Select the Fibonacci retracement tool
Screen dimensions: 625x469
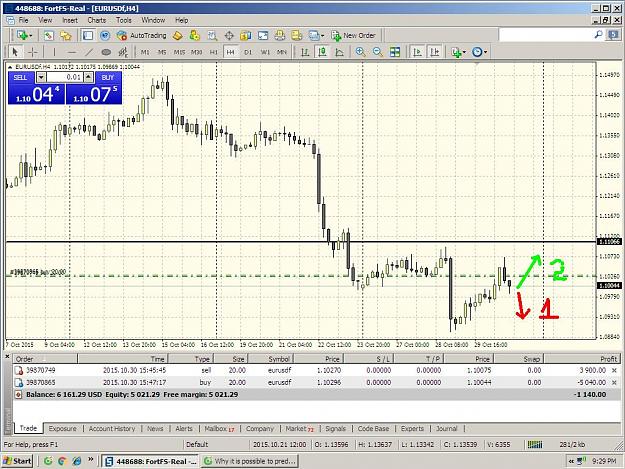point(123,52)
